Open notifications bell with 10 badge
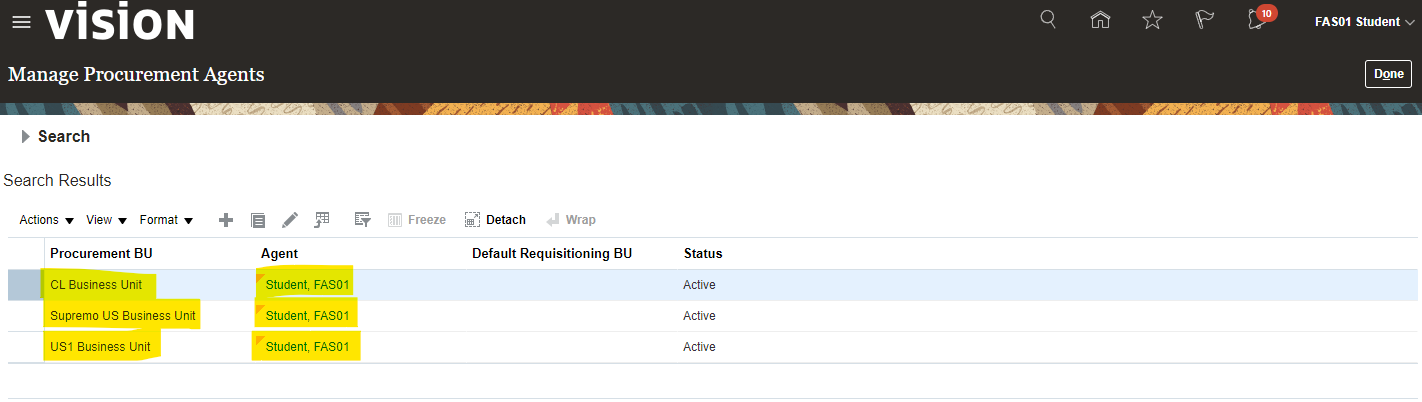 pos(1258,20)
